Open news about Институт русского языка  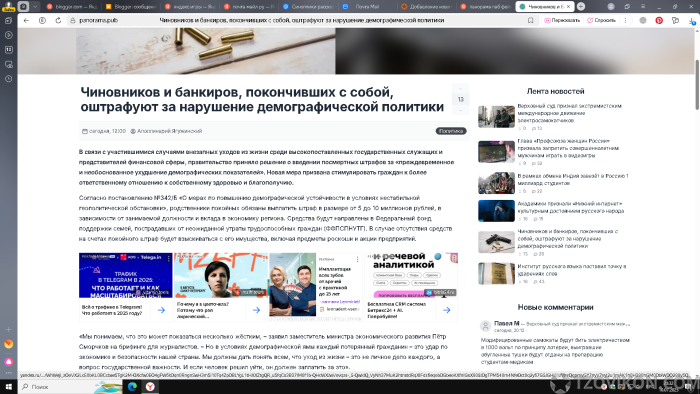571,270
